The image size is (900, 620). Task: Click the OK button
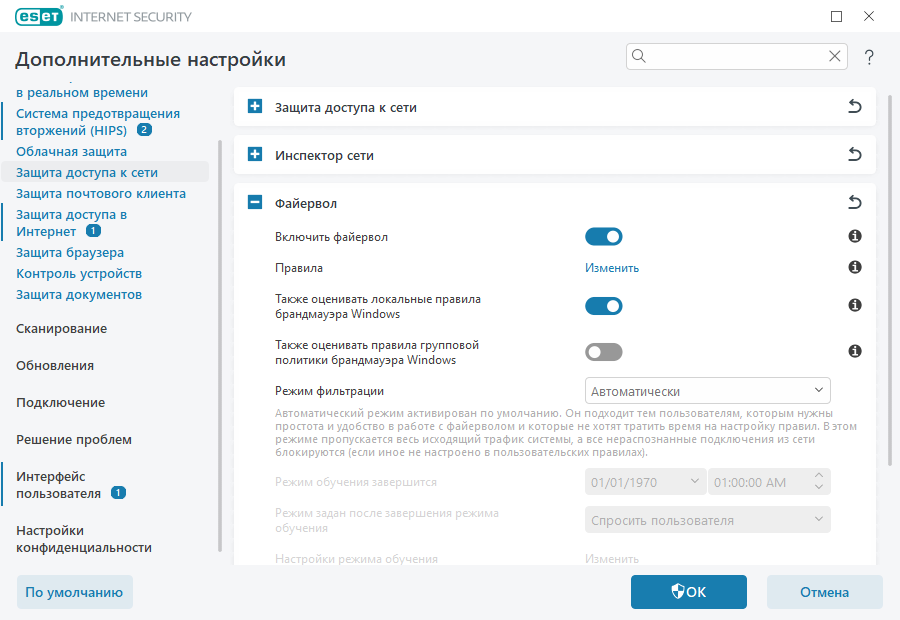[689, 592]
